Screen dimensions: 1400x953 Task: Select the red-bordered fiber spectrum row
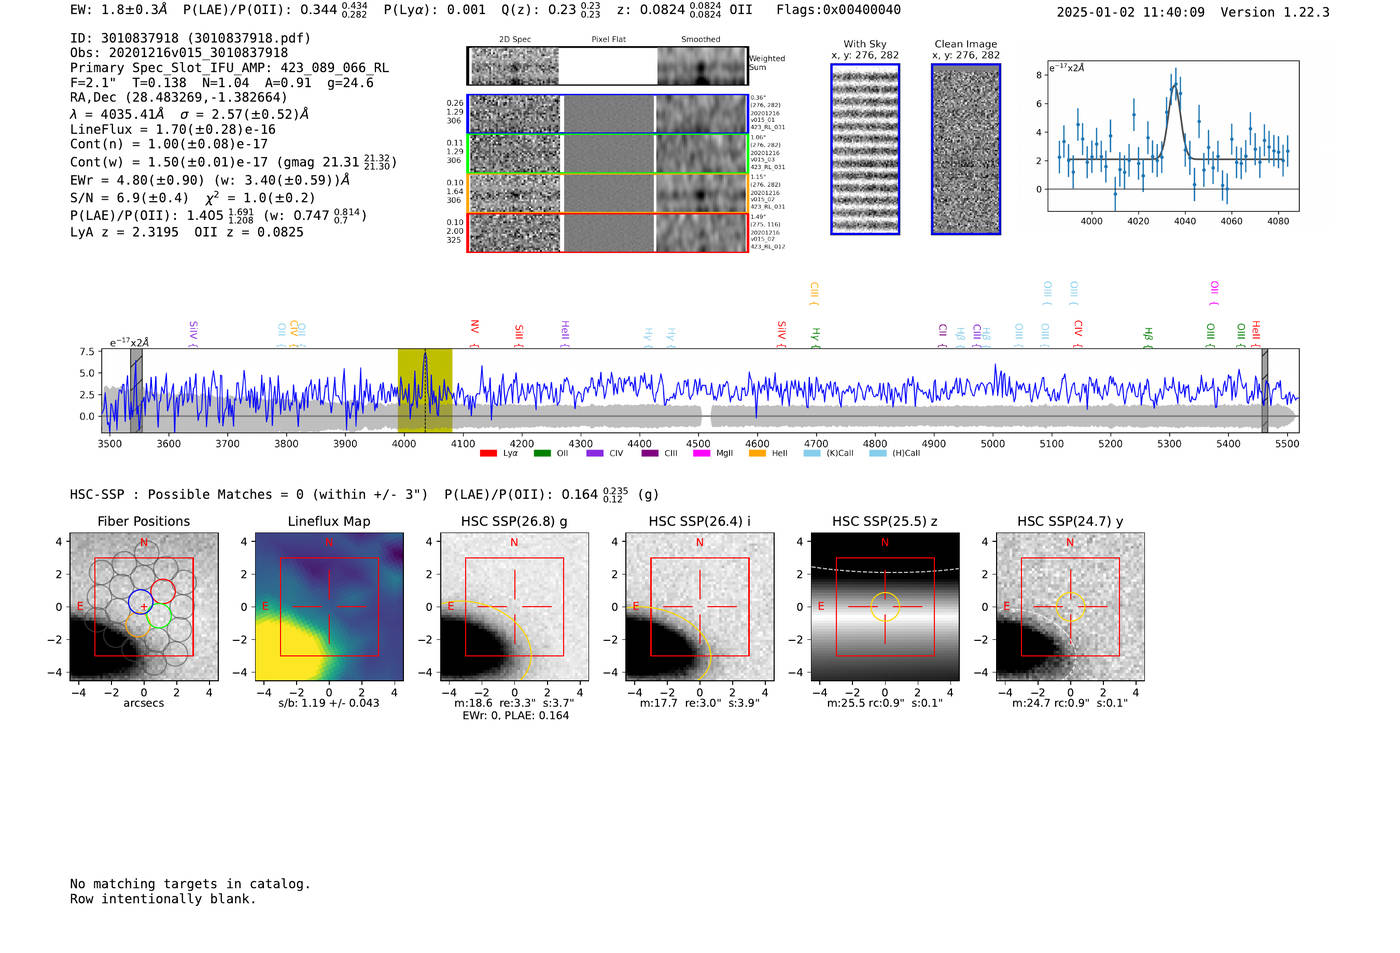[x=608, y=233]
